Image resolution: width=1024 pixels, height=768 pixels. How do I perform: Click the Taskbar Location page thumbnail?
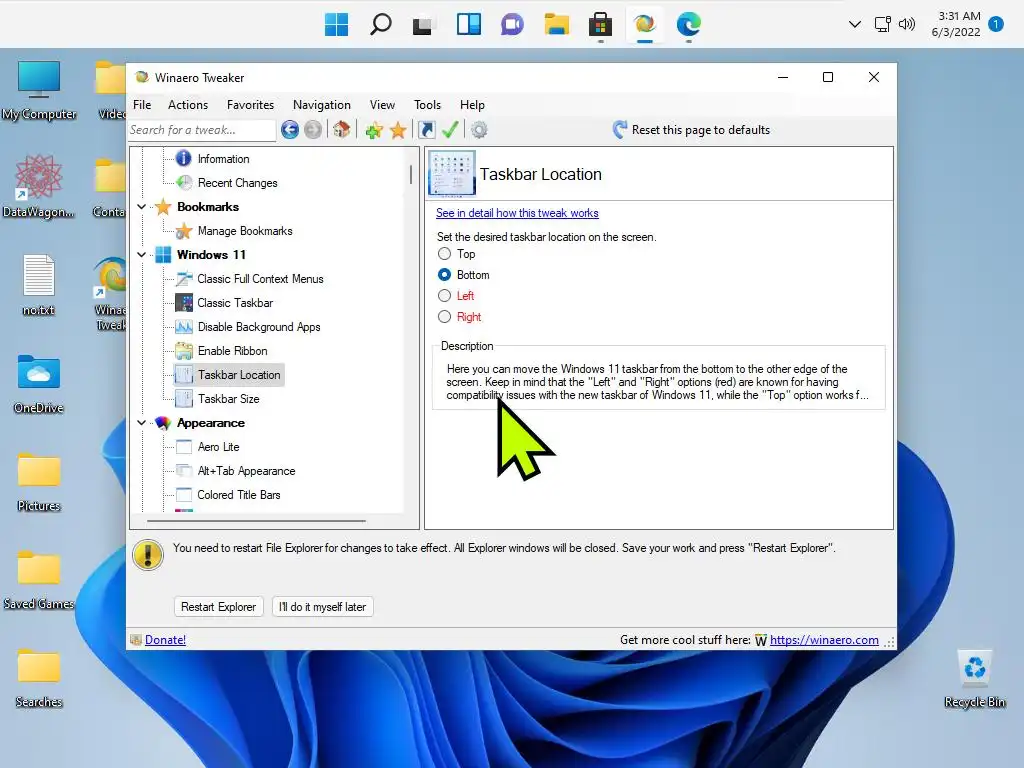(x=452, y=173)
